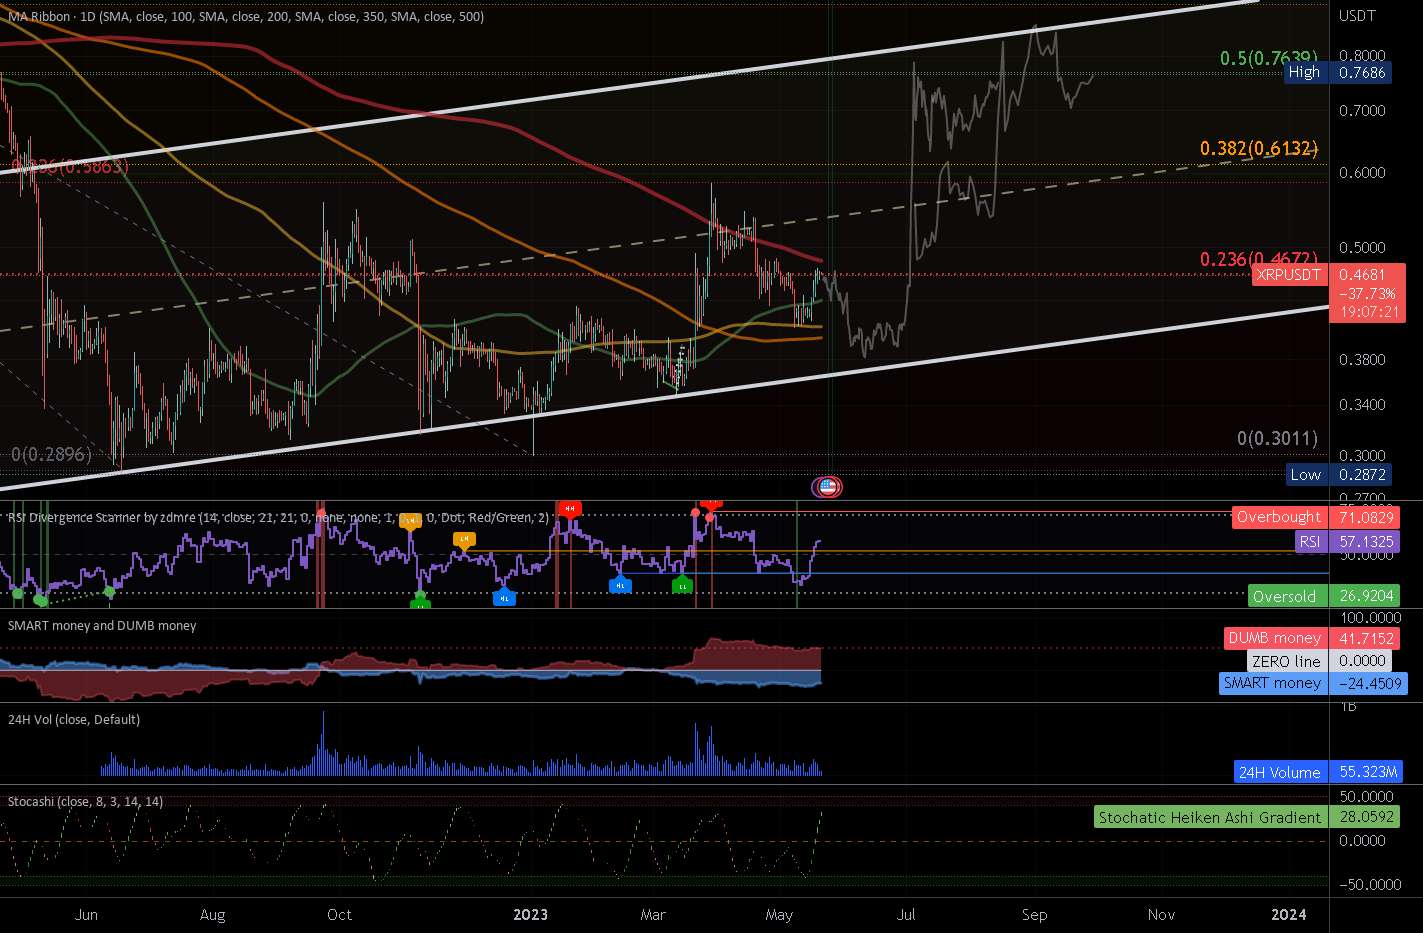Click the 0.5(0.7639) Fibonacci level label

(1268, 58)
